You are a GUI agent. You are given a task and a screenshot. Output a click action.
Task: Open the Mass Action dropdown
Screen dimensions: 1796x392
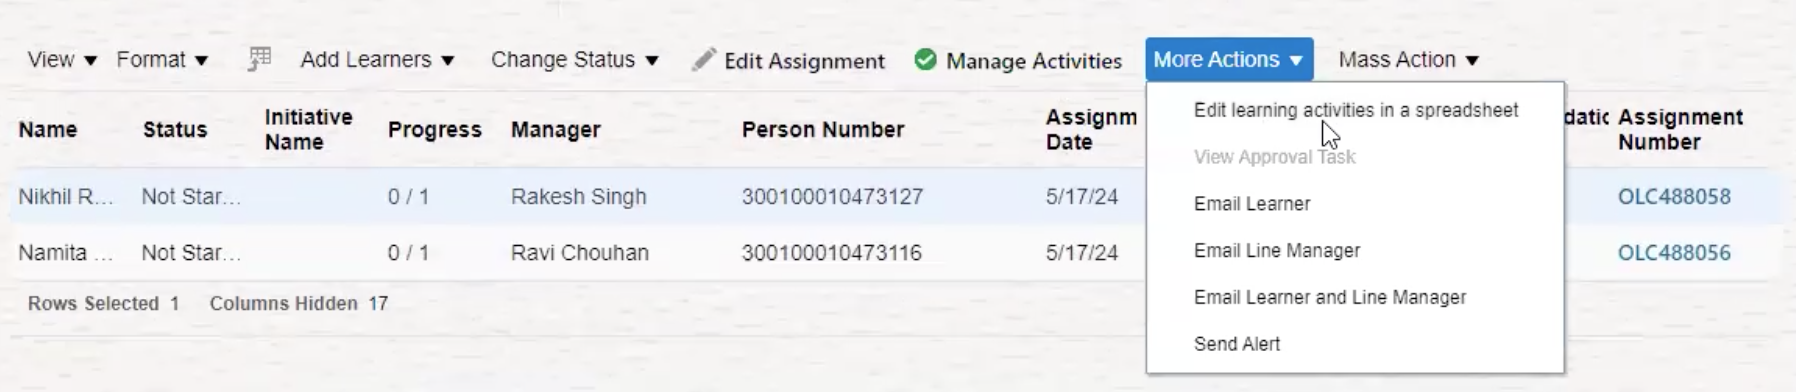point(1408,60)
